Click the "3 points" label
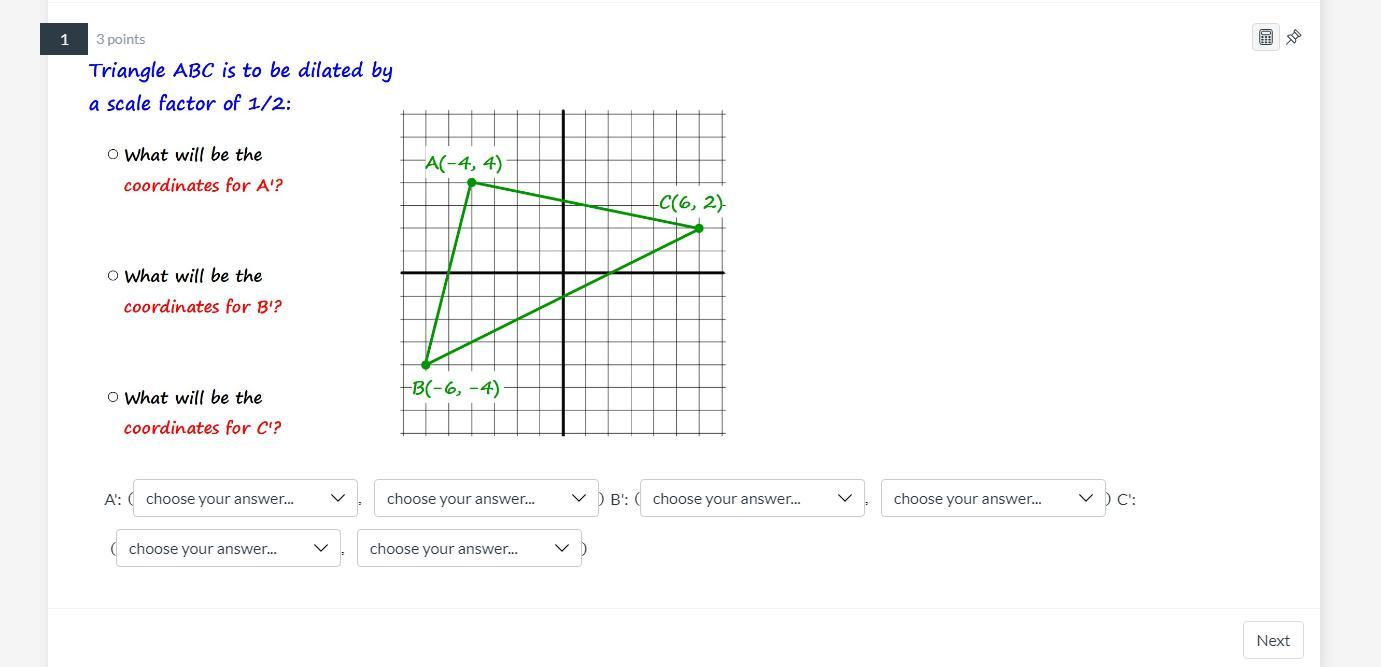 121,39
